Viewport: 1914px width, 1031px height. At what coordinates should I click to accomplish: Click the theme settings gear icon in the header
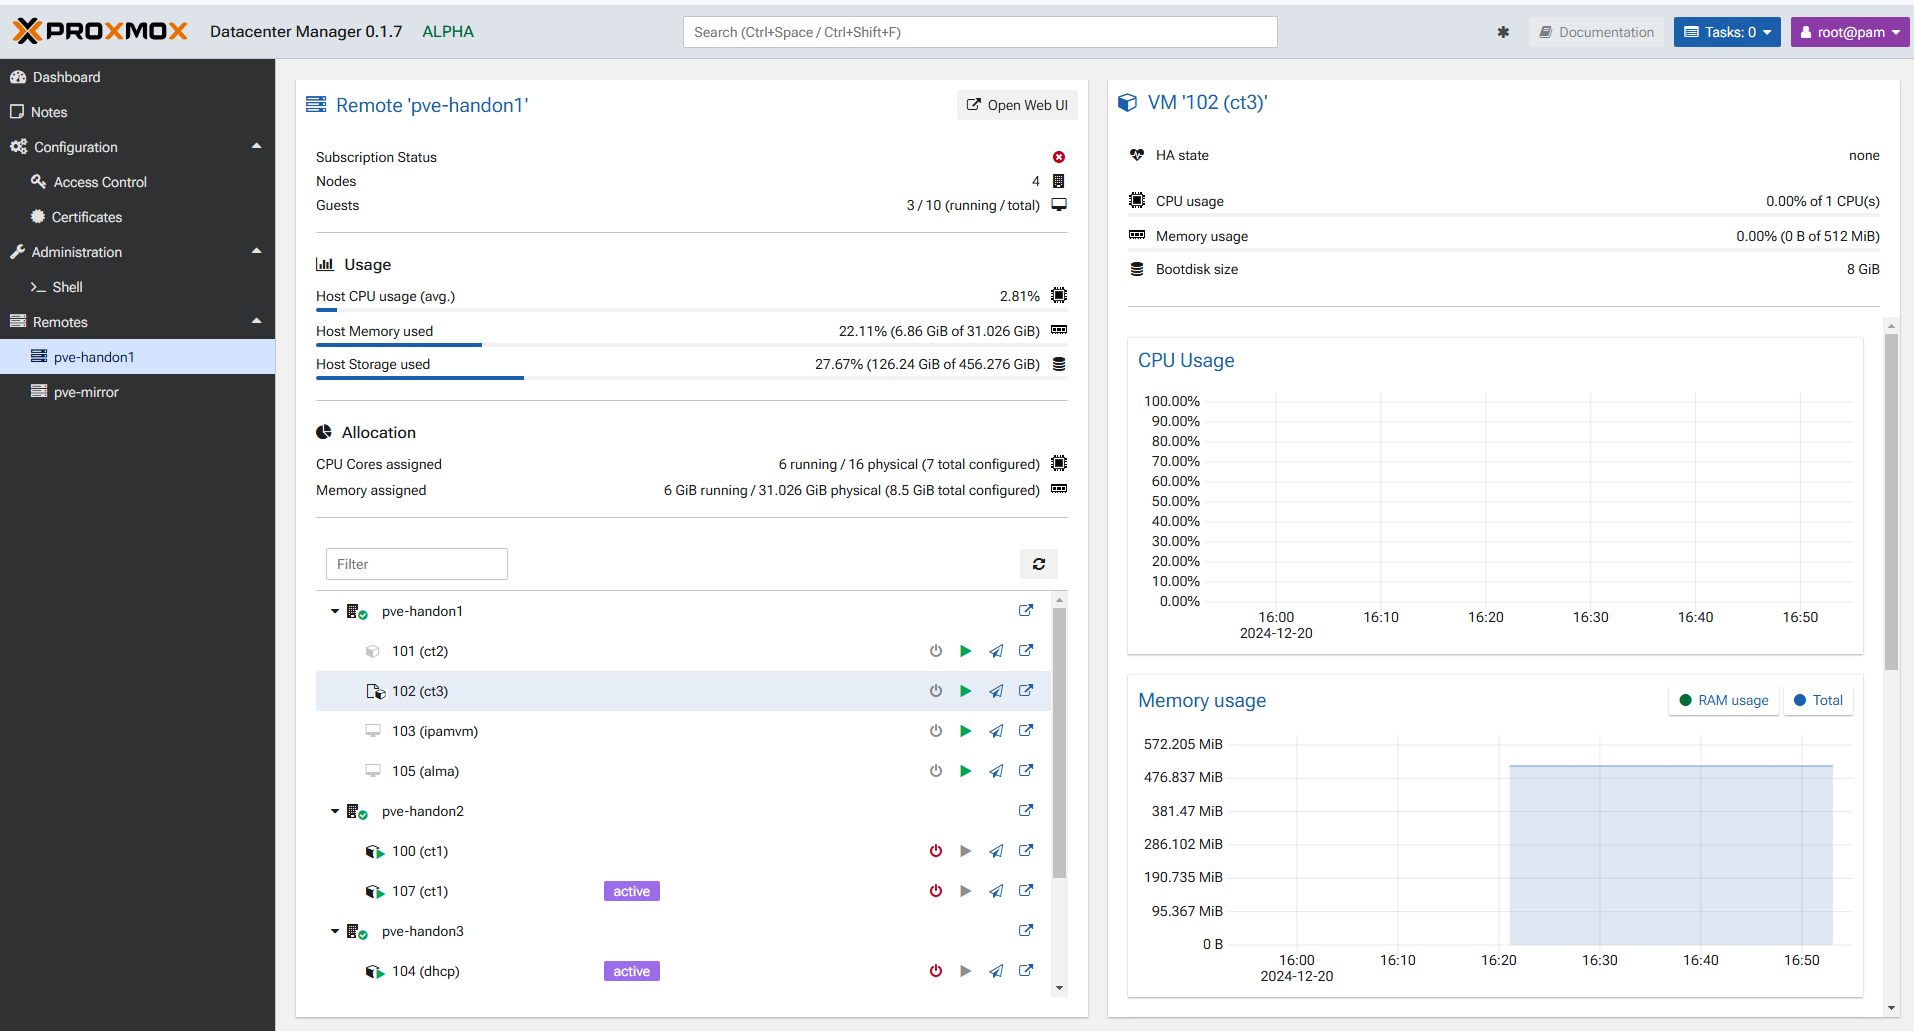point(1503,32)
